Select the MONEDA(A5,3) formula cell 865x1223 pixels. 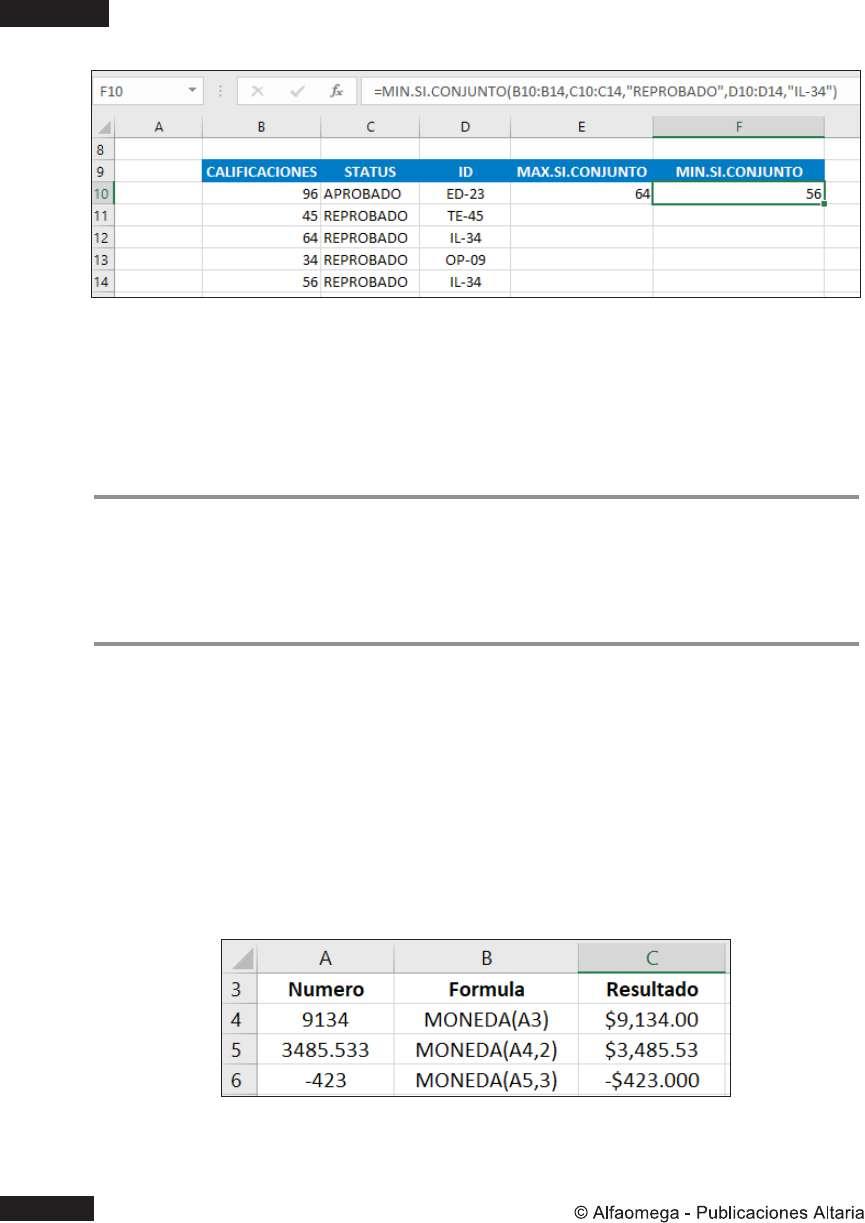486,1080
